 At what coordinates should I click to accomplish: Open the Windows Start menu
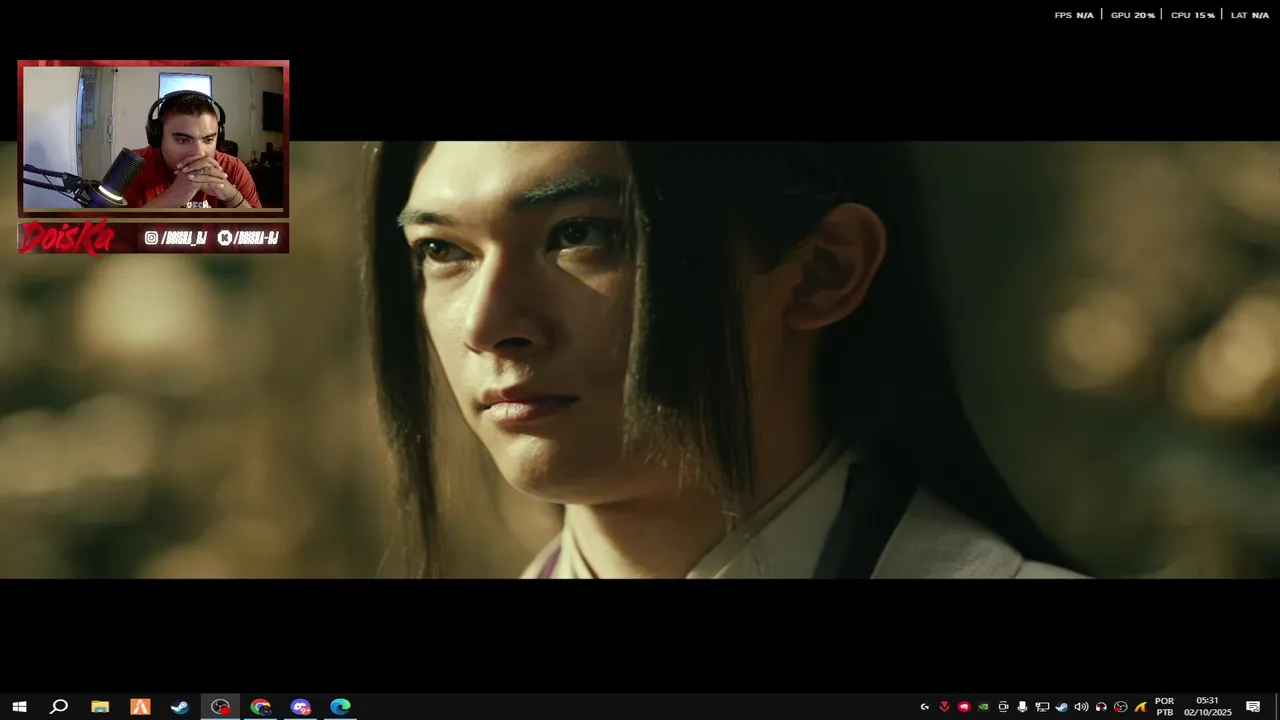[19, 707]
